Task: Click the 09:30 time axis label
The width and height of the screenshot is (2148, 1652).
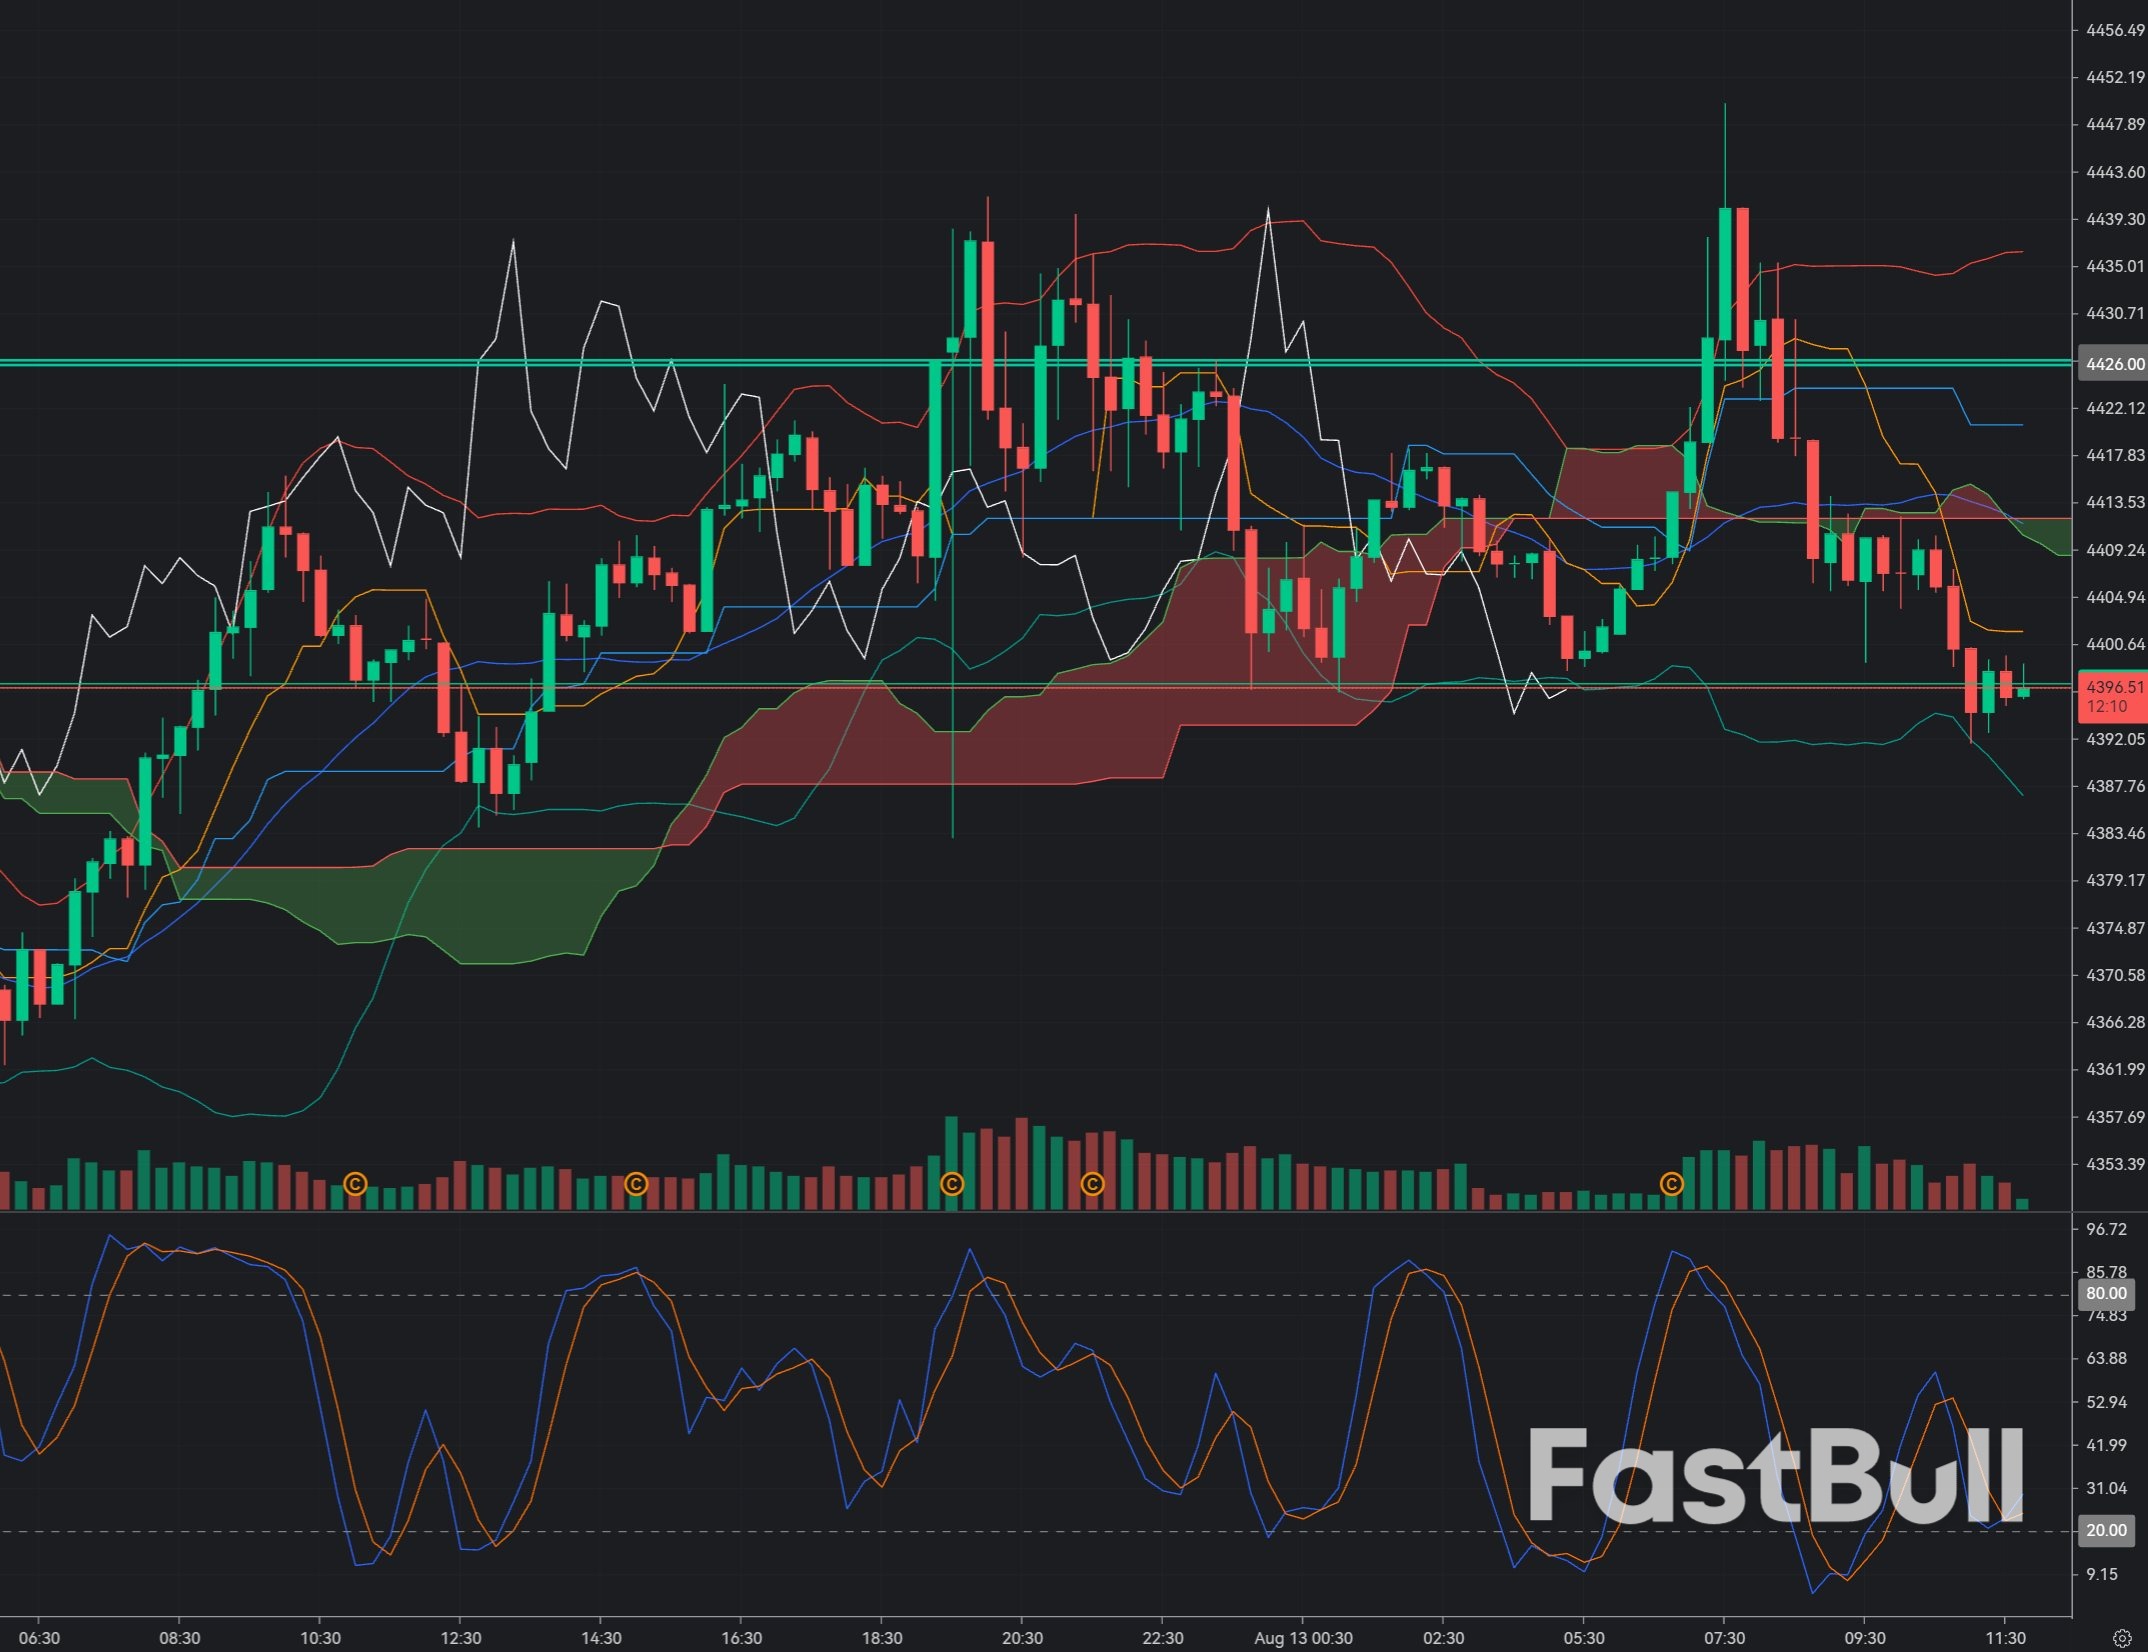Action: coord(1865,1638)
